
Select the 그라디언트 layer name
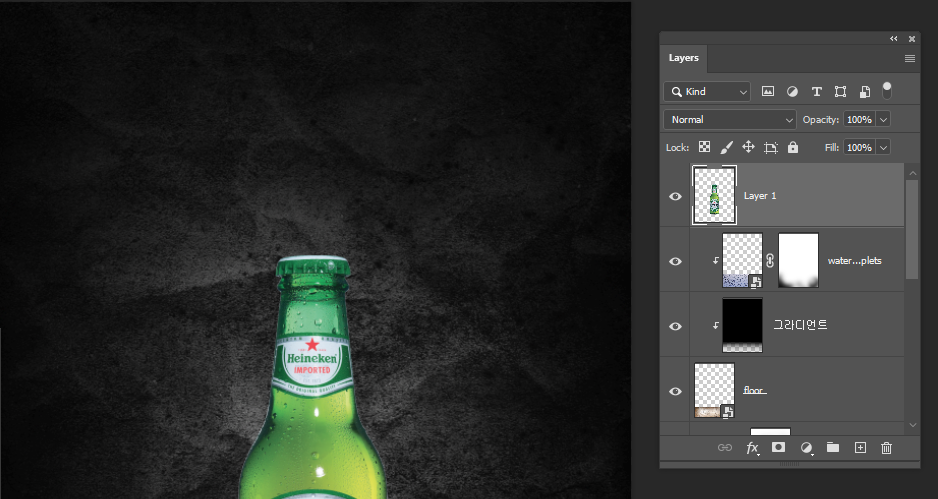[x=800, y=325]
